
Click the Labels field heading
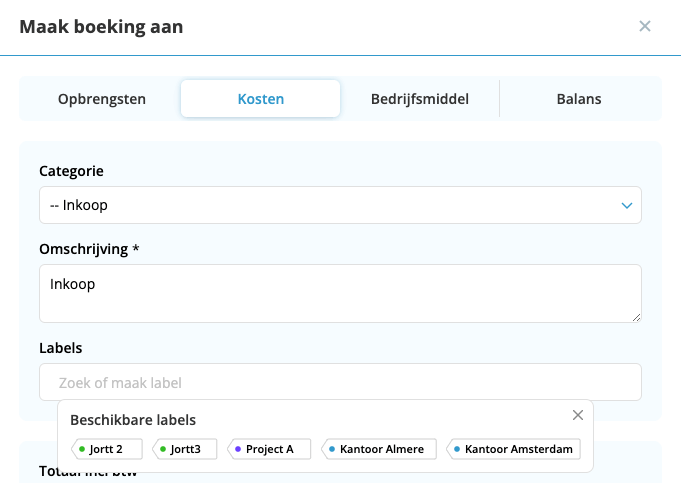[60, 348]
